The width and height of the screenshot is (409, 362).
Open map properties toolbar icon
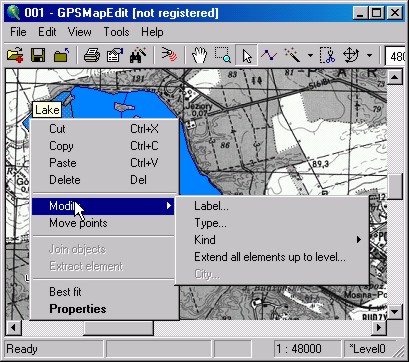coord(114,55)
